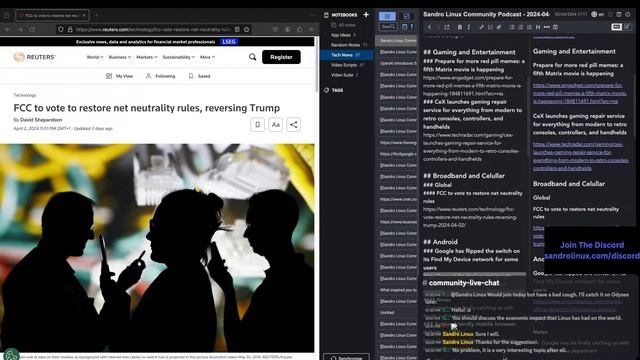The height and width of the screenshot is (360, 640).
Task: Open note in external editor icon
Action: tap(447, 27)
